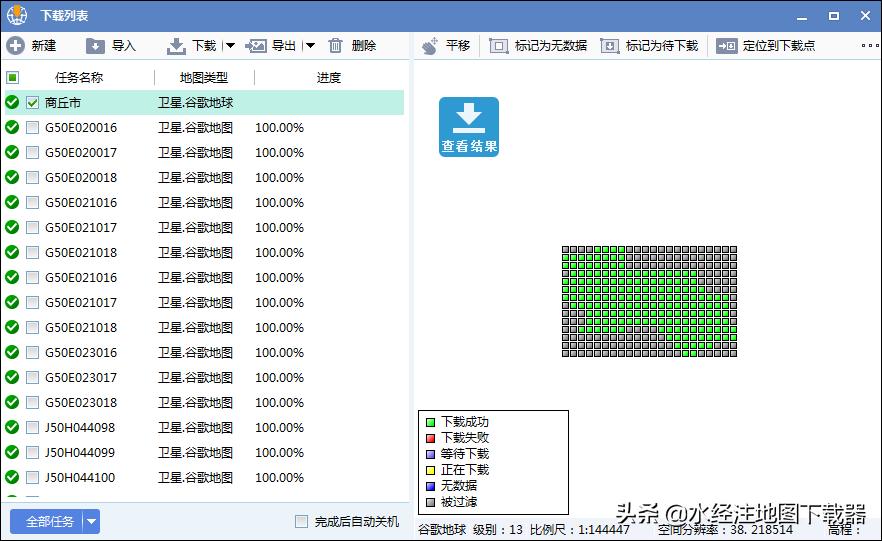Screen dimensions: 882x541
Task: Click the green 下载成功 legend swatch
Action: coord(430,422)
